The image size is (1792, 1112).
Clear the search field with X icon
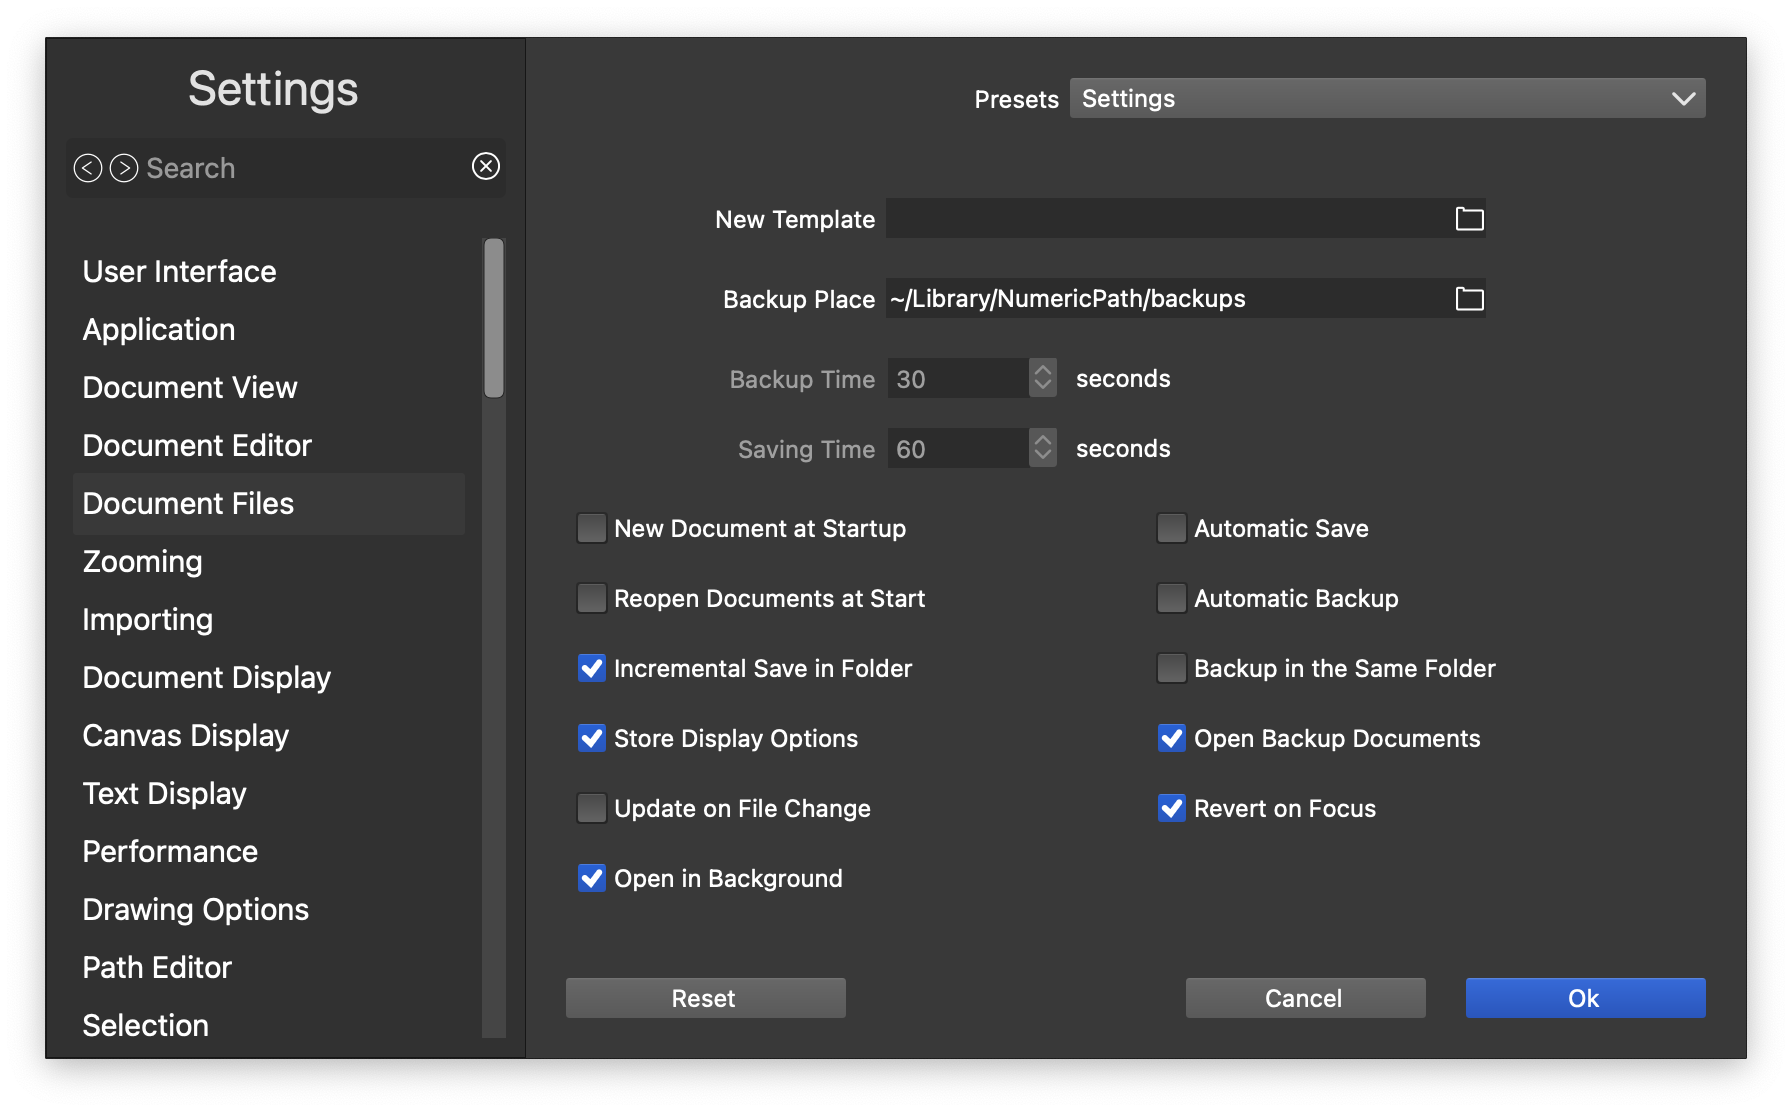click(x=486, y=166)
